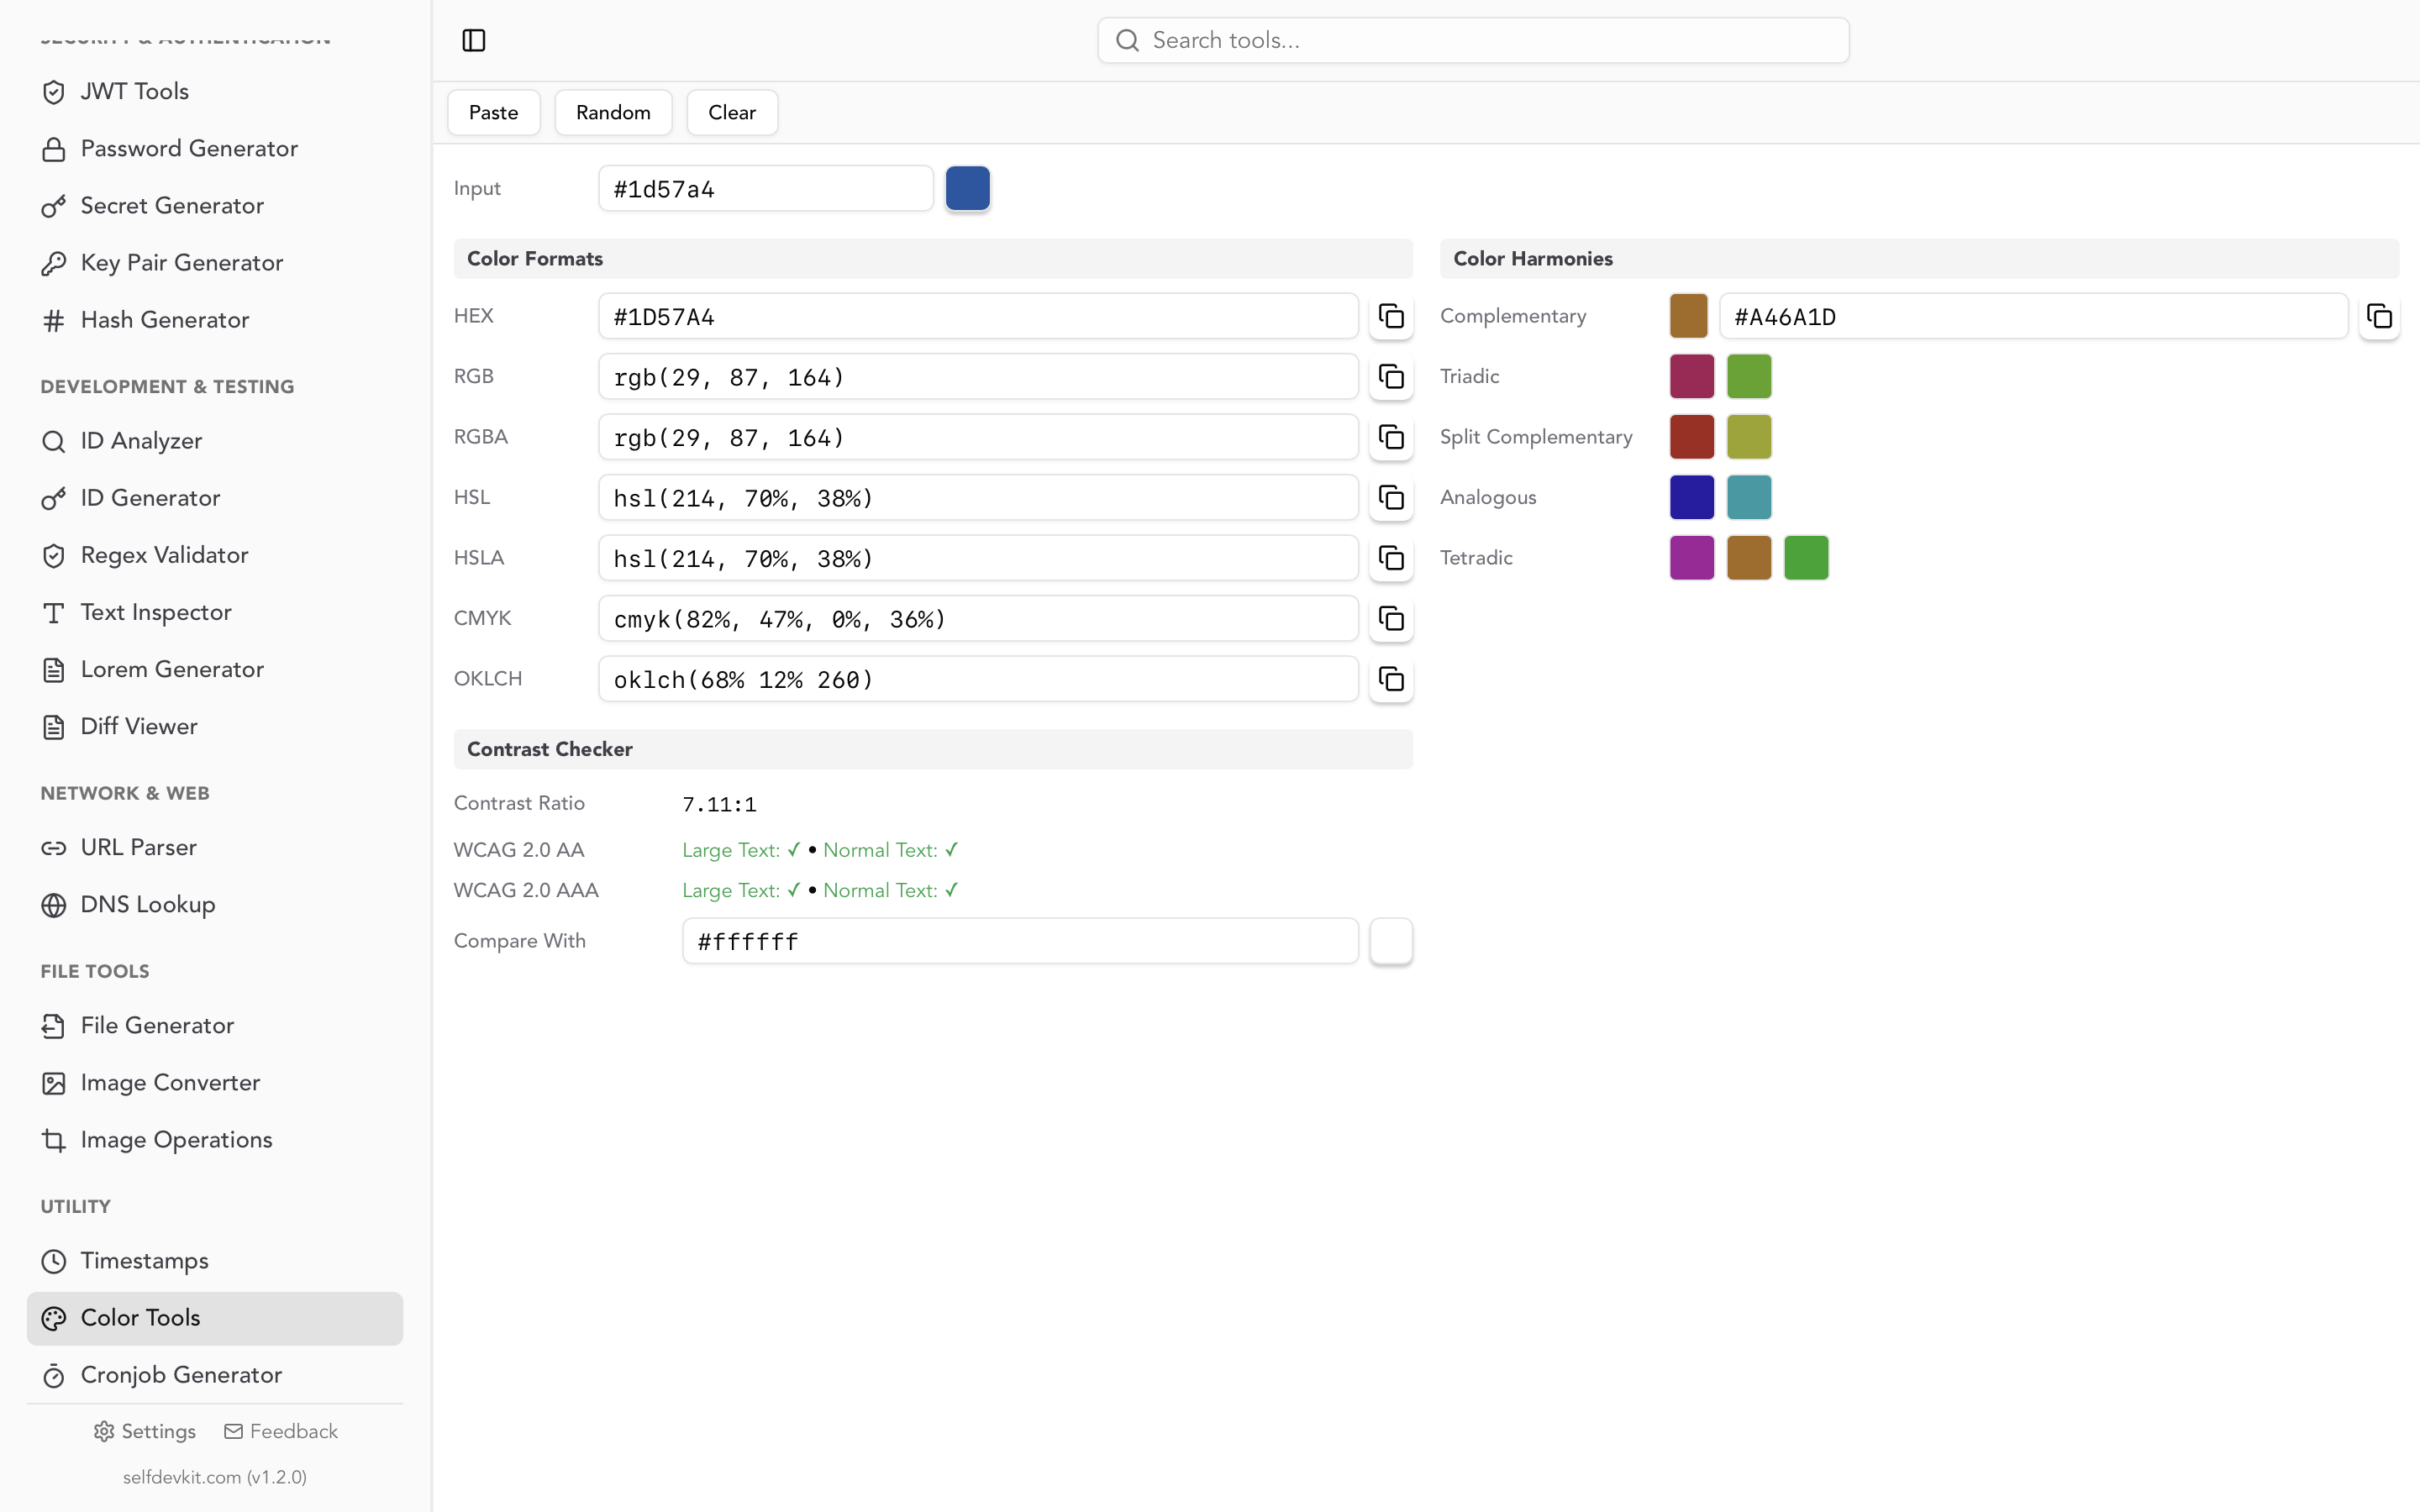
Task: Open Regex Validator tool
Action: (x=215, y=555)
